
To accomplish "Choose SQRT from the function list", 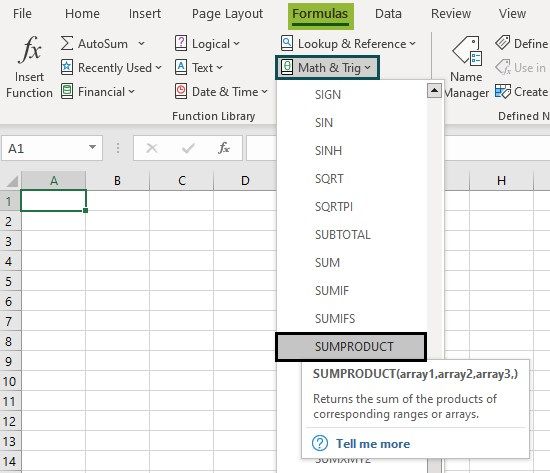I will point(352,179).
